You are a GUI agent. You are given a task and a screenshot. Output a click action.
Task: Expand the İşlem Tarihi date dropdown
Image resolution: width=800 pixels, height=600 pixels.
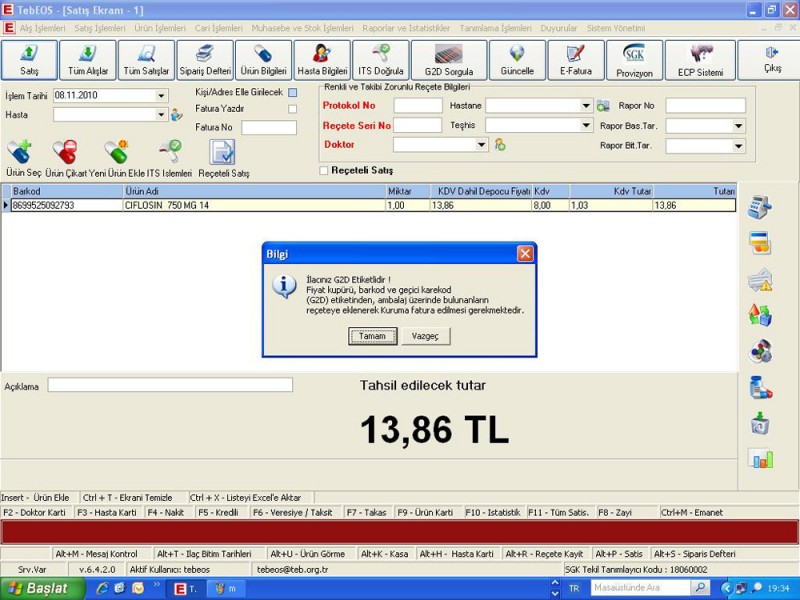coord(161,96)
